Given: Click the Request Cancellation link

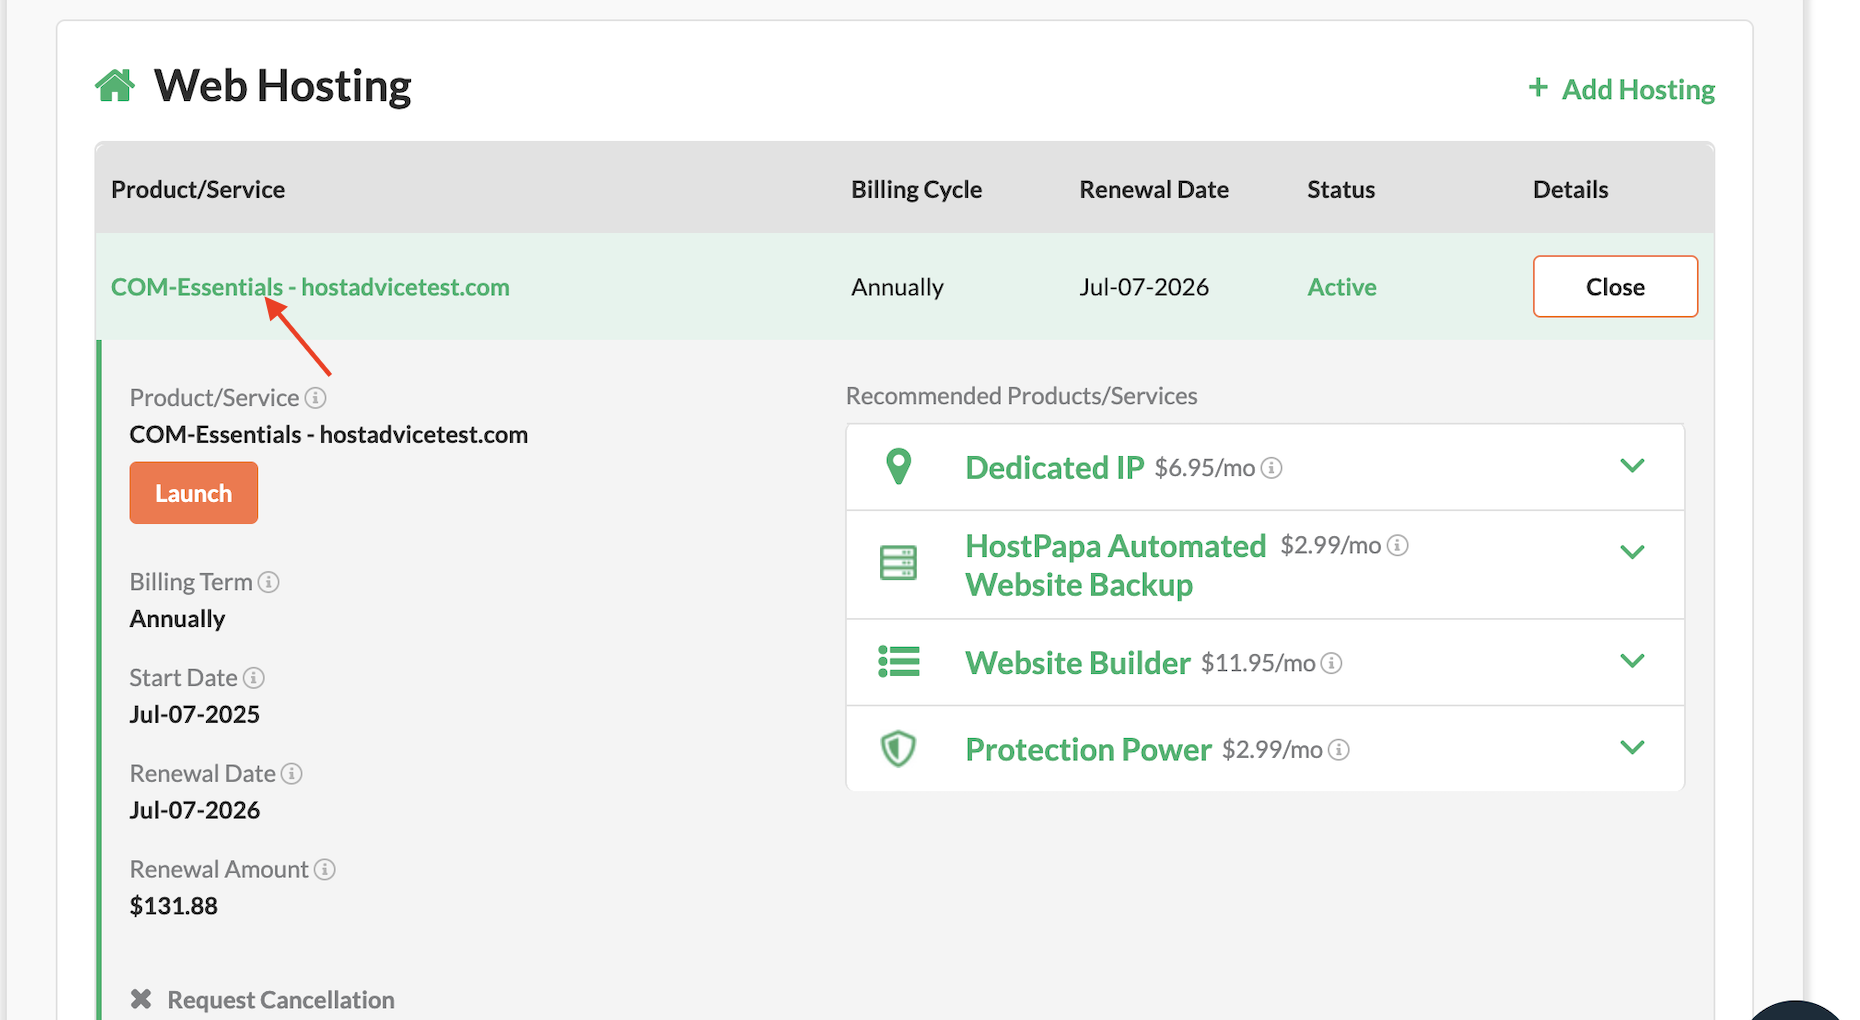Looking at the screenshot, I should click(x=281, y=1000).
